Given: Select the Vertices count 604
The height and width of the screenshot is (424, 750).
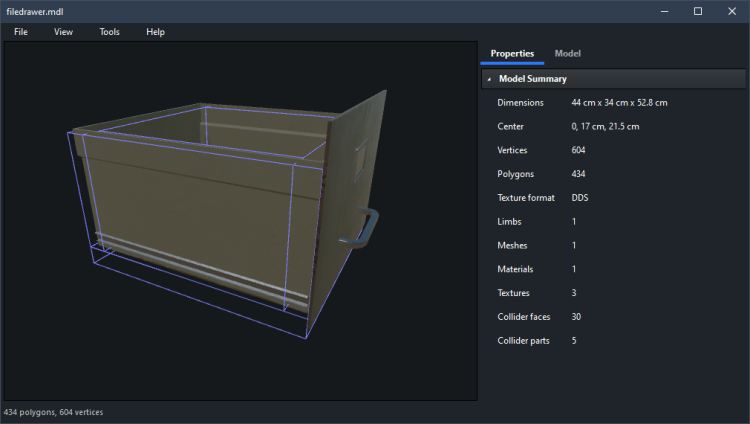Looking at the screenshot, I should tap(579, 150).
